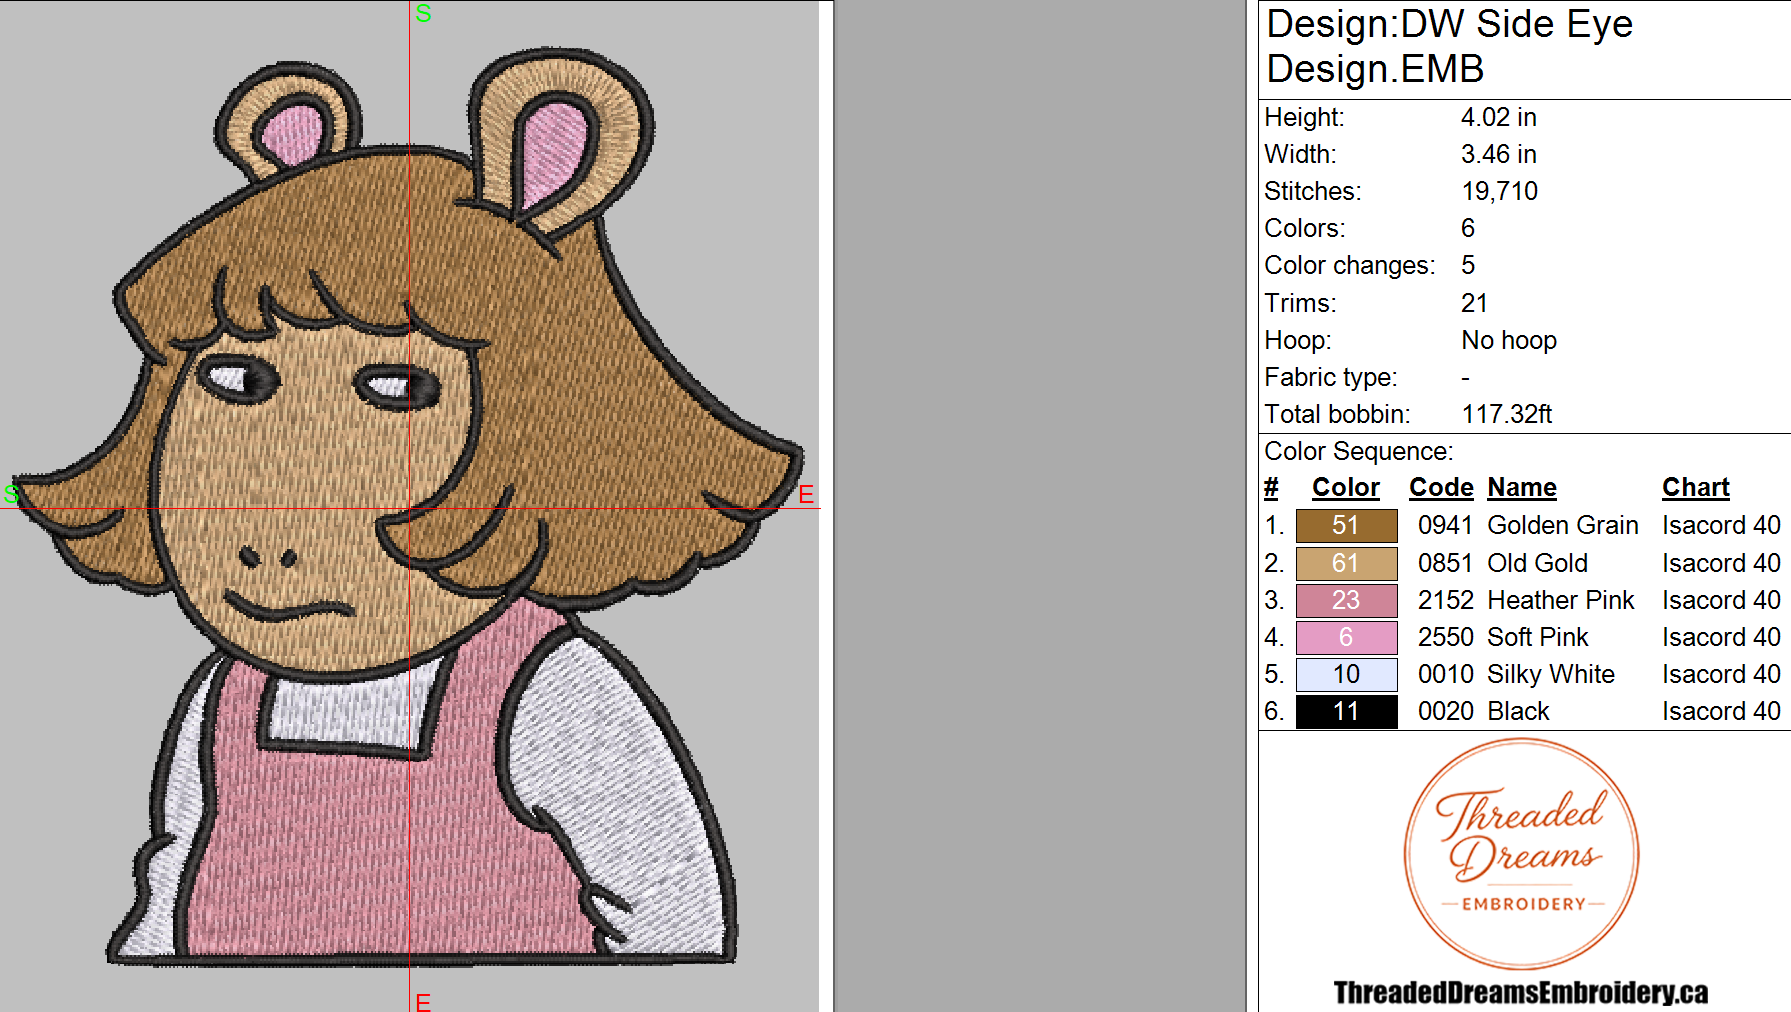Click the red E end marker at bottom
Image resolution: width=1791 pixels, height=1012 pixels.
pyautogui.click(x=423, y=1002)
